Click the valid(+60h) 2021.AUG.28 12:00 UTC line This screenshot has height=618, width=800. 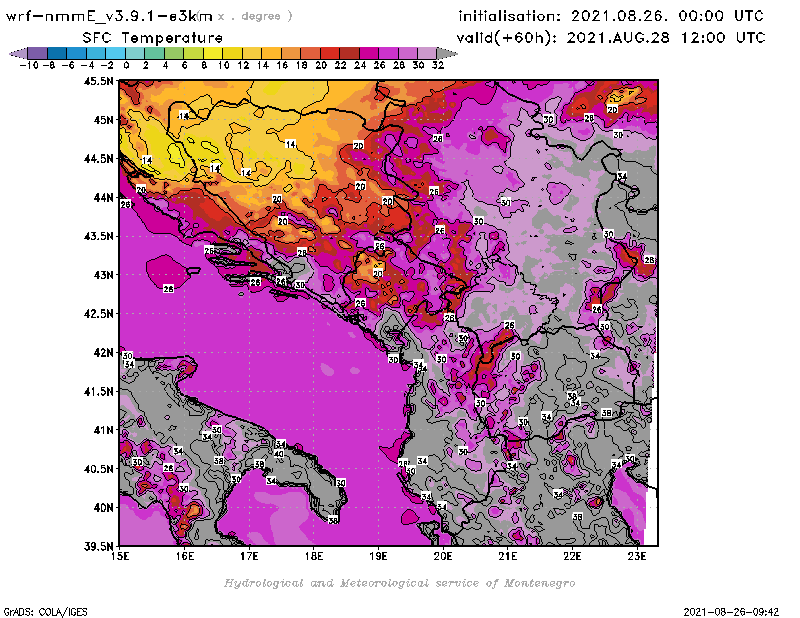tap(611, 38)
